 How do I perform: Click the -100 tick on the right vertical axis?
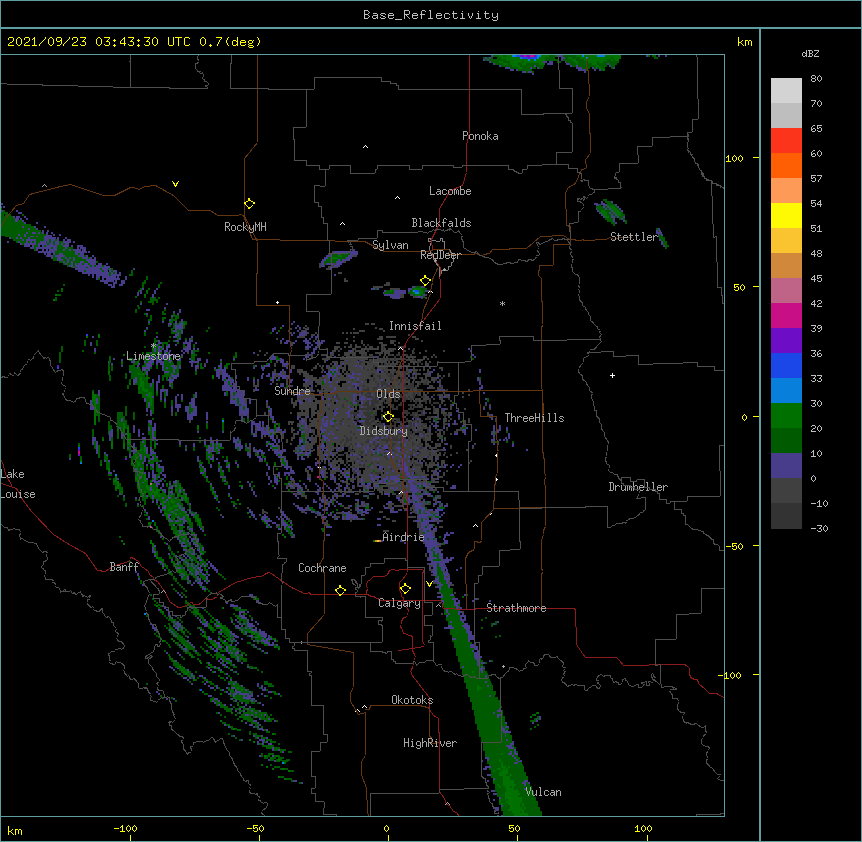point(731,675)
